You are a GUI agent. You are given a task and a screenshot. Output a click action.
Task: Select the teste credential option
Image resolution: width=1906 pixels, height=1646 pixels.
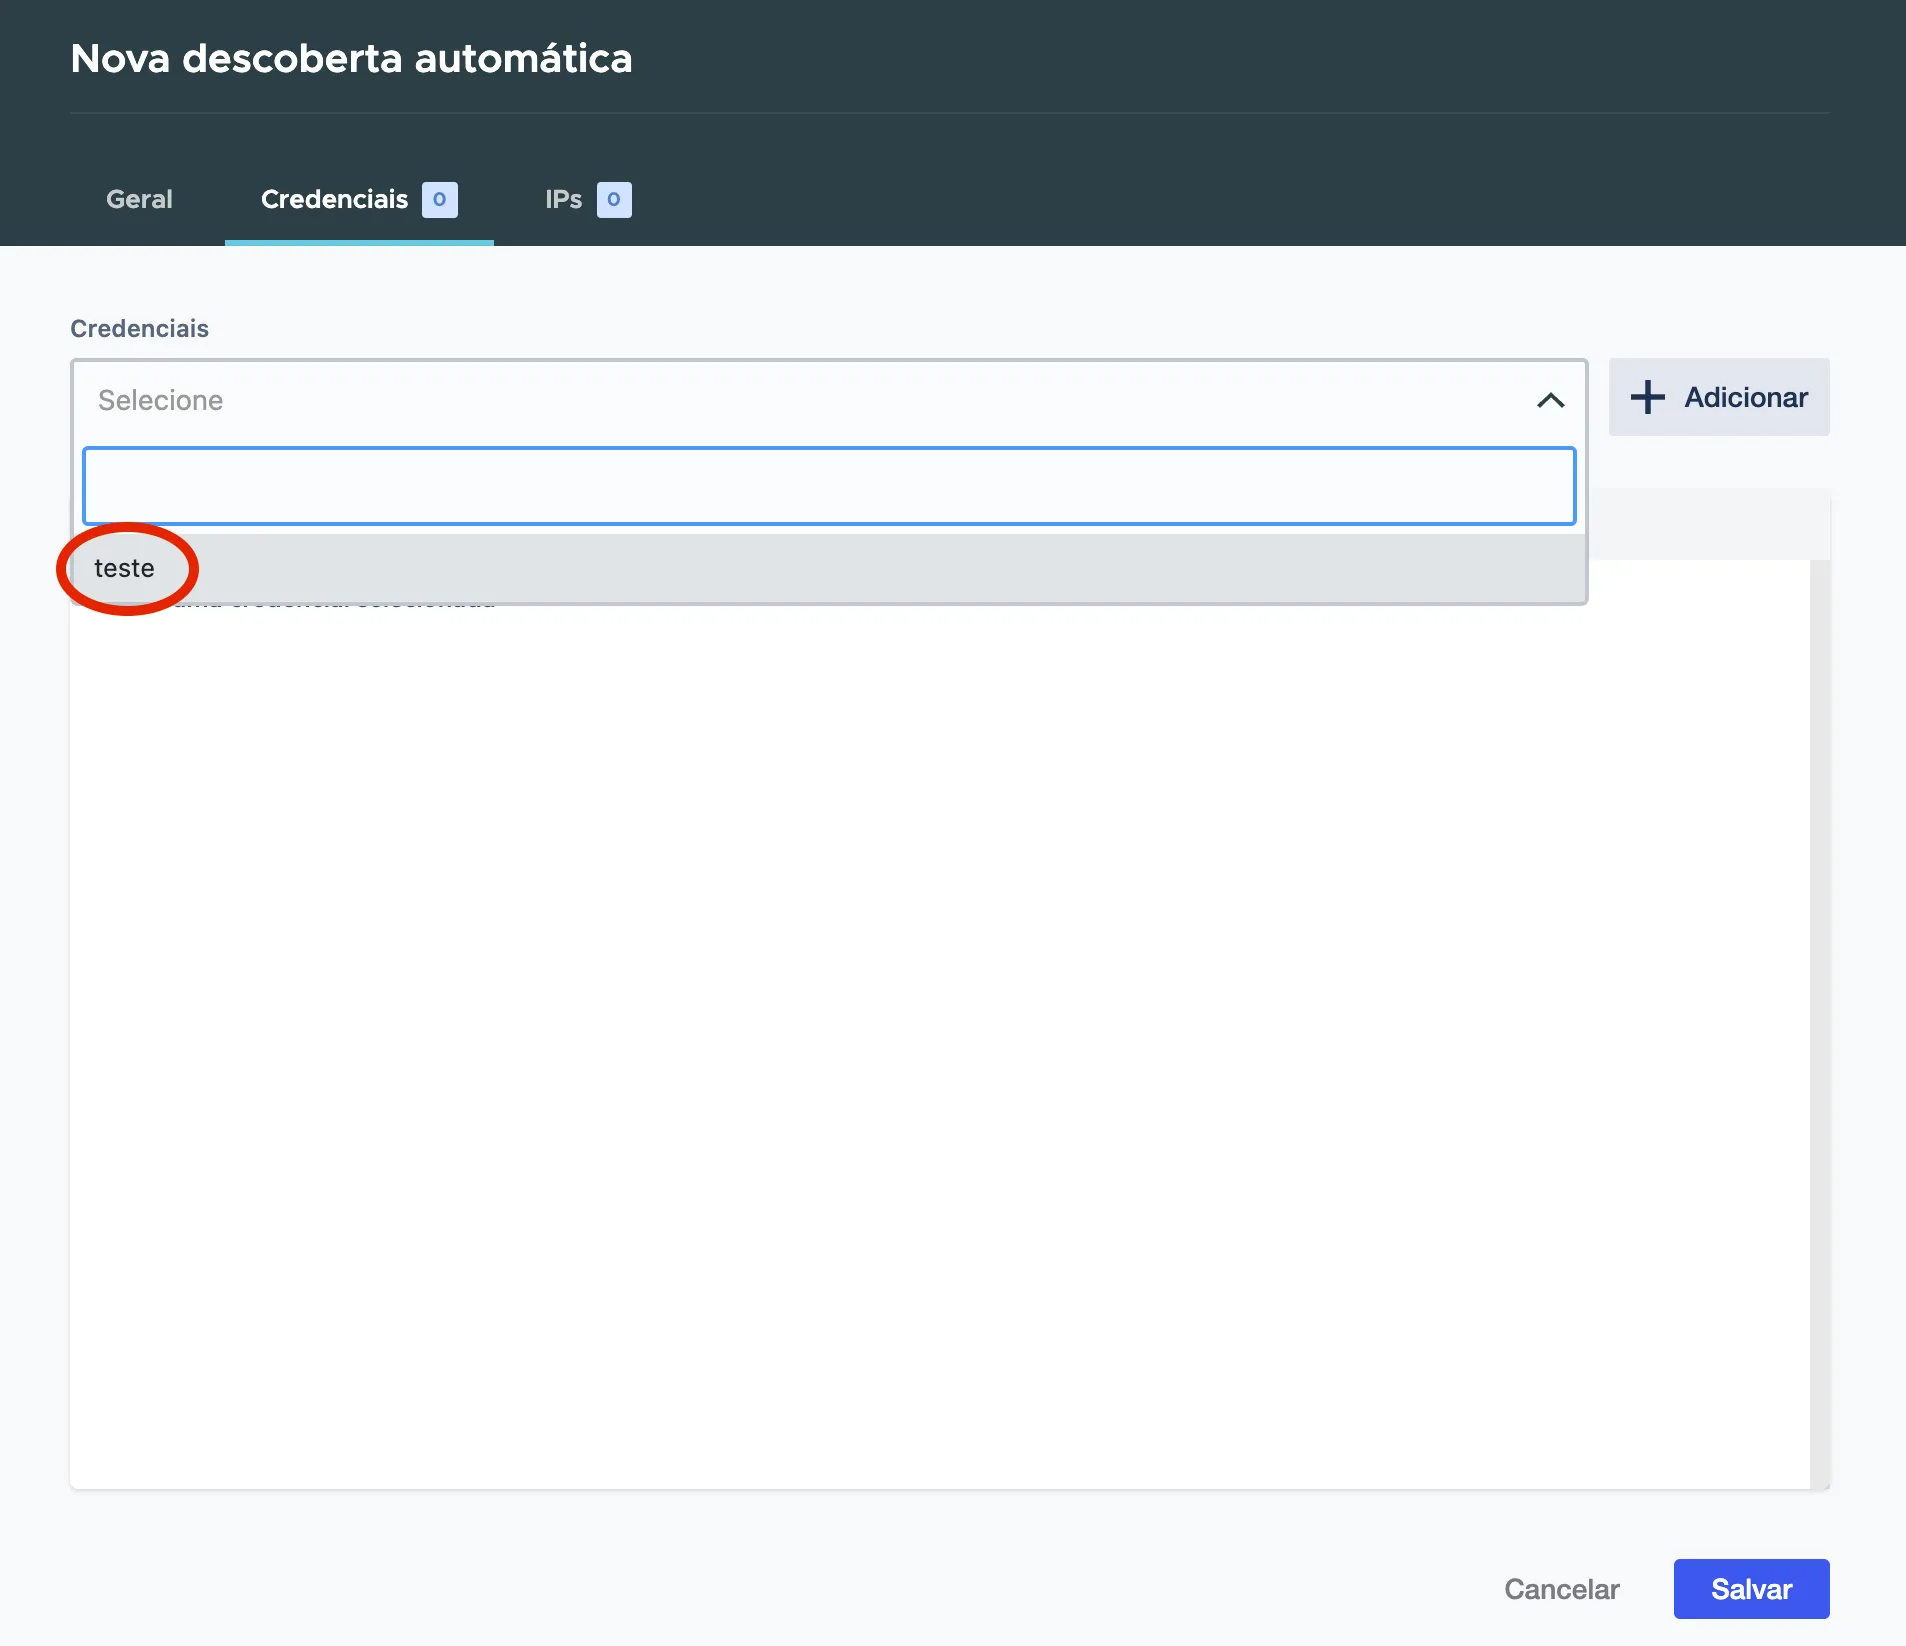click(829, 568)
